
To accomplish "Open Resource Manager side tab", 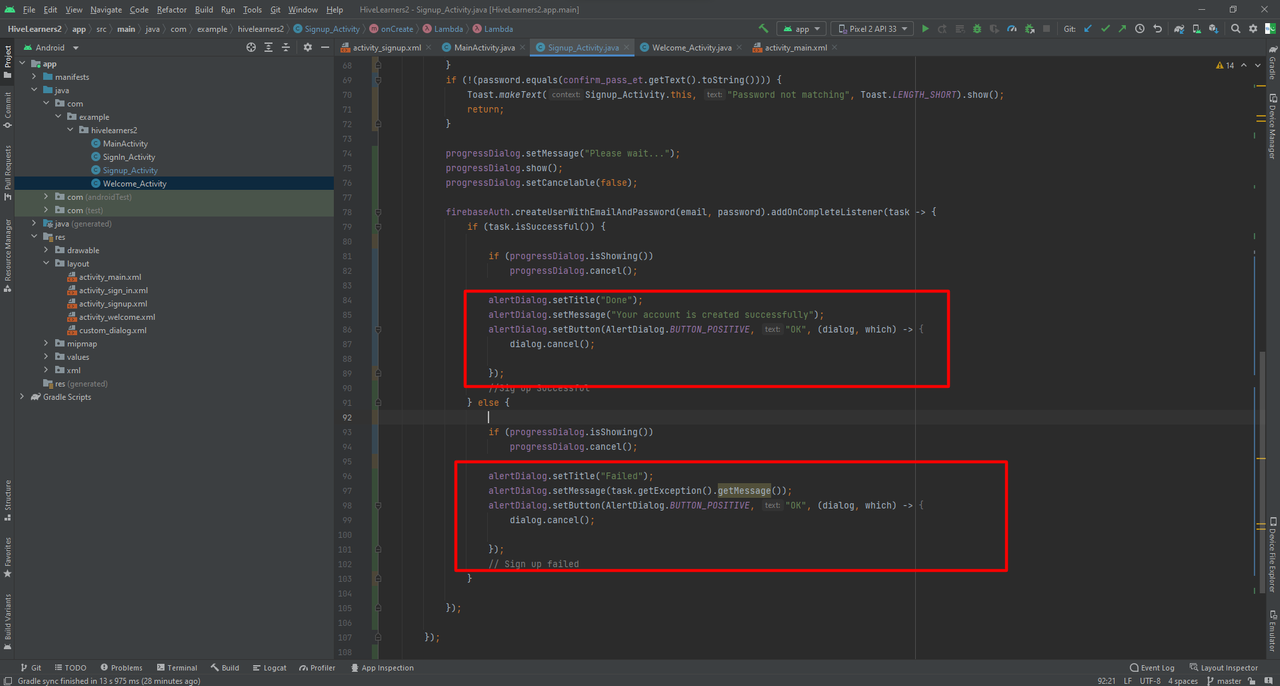I will coord(7,255).
